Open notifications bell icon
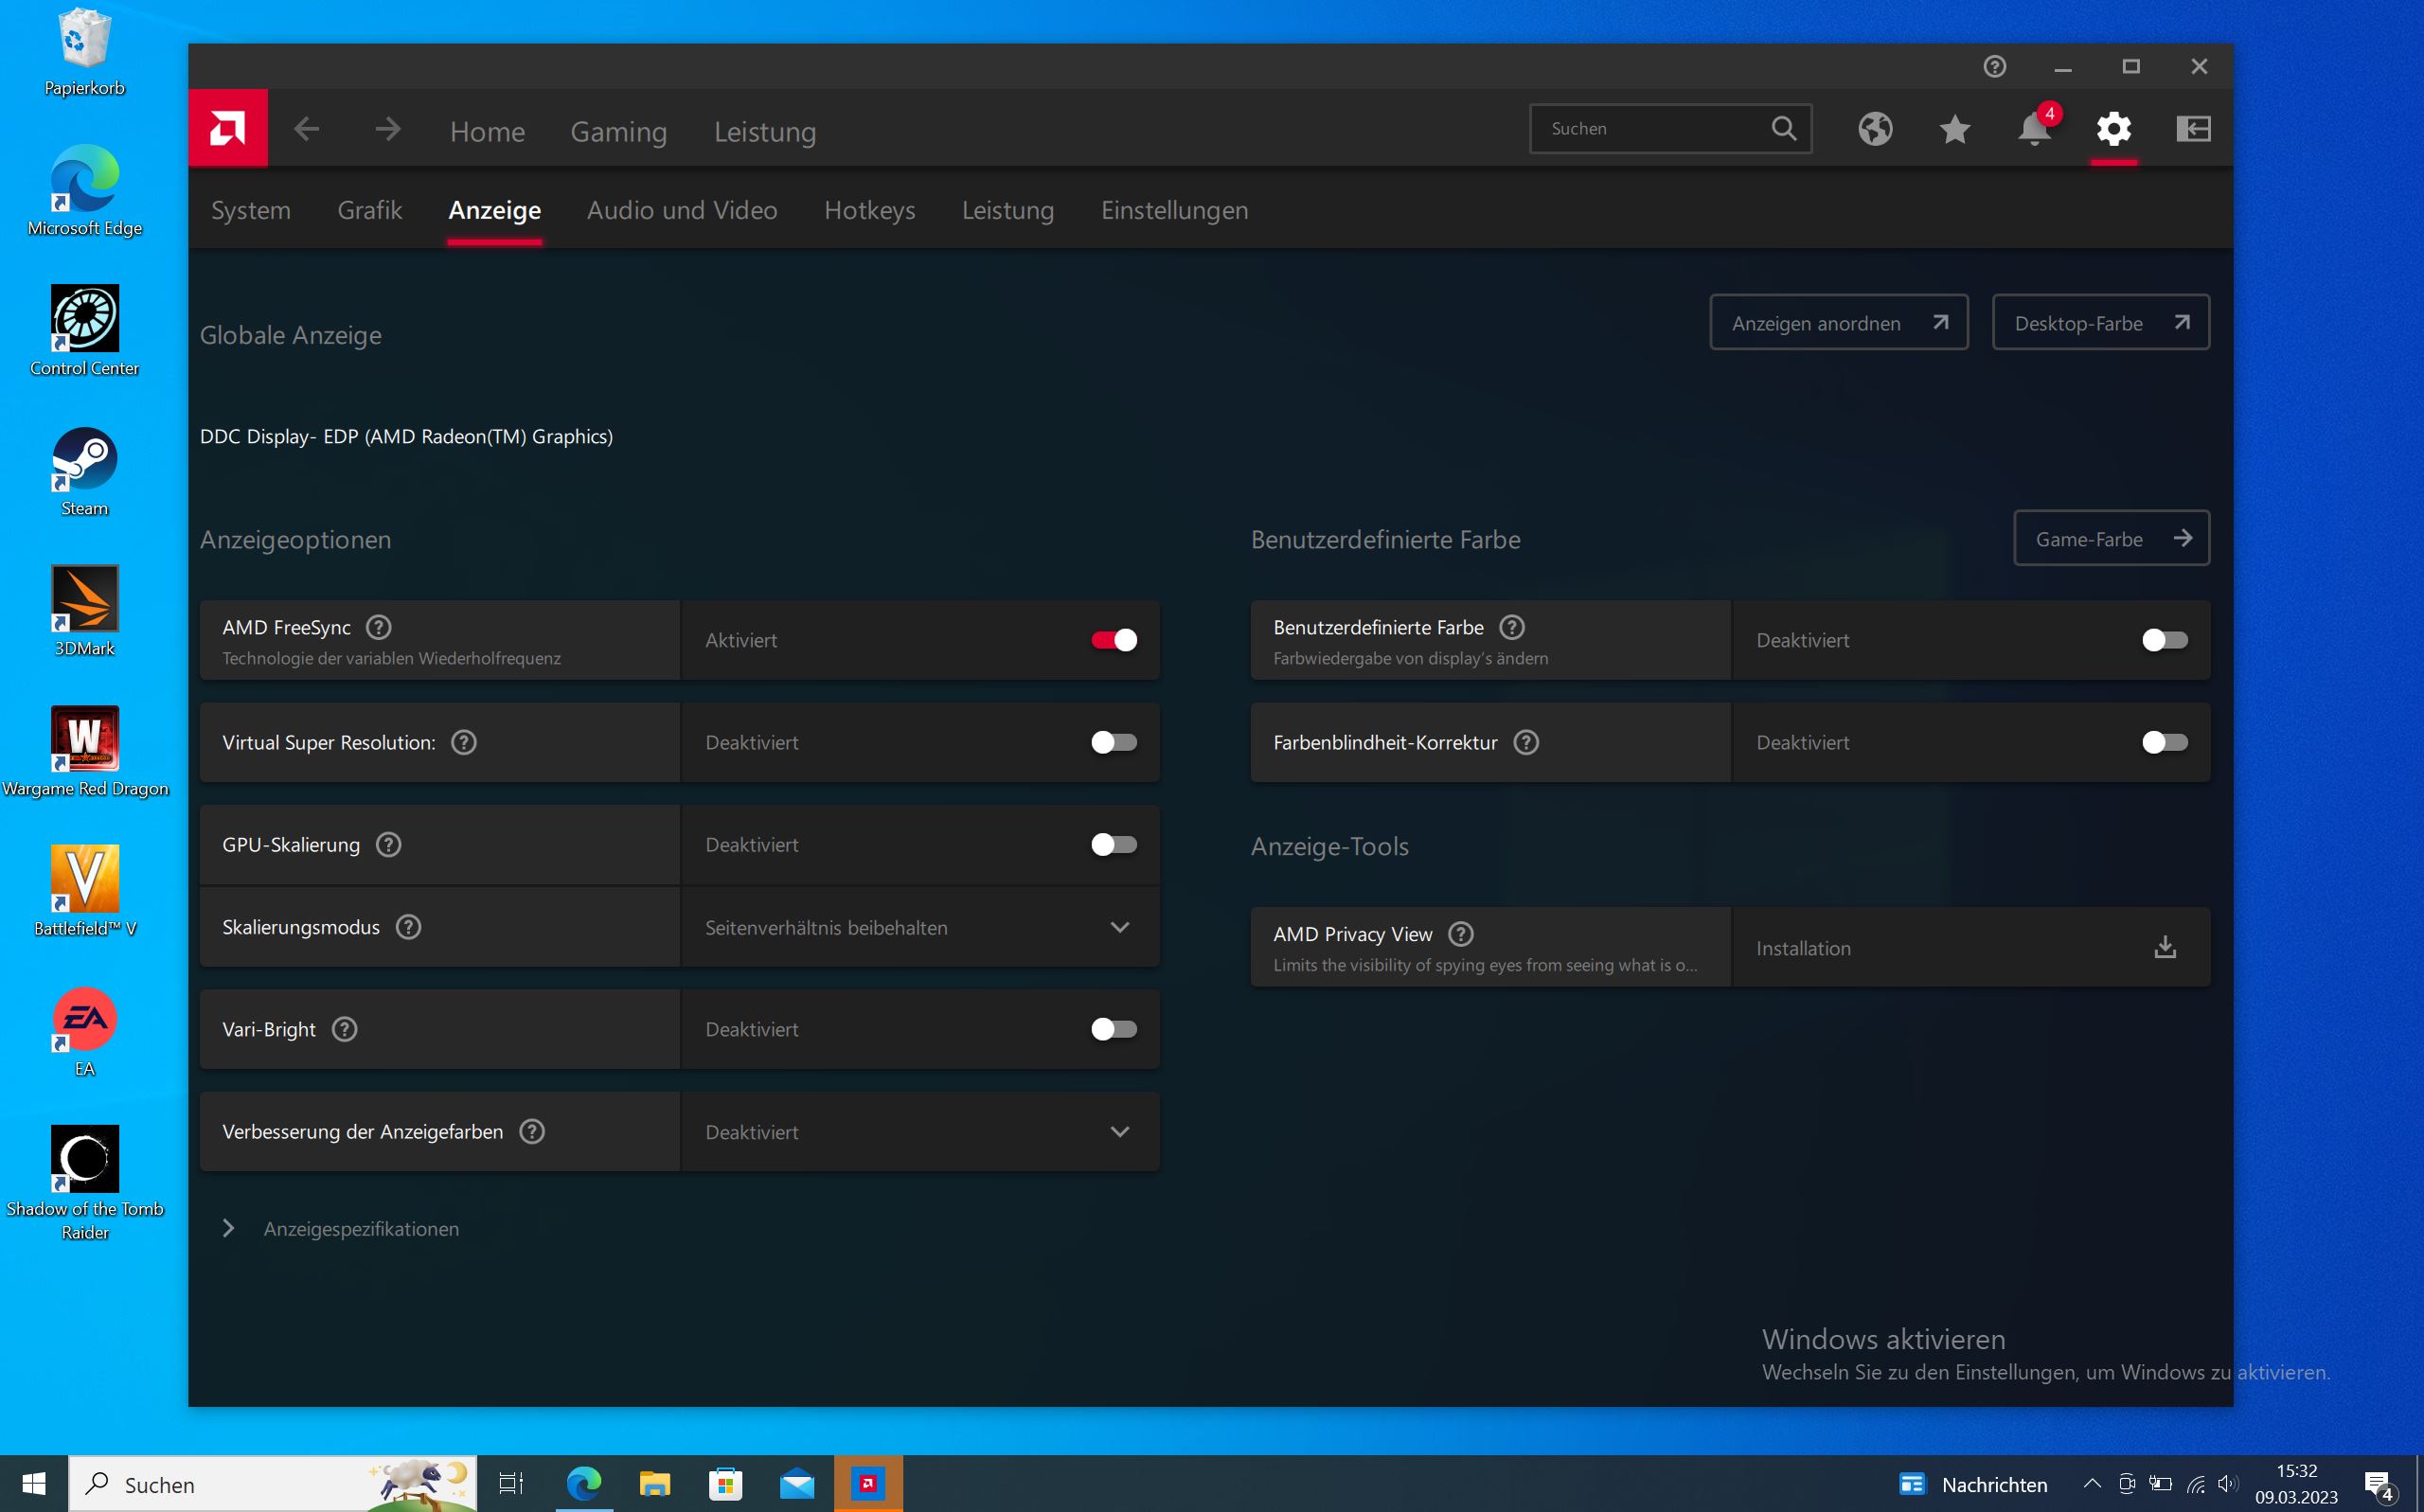 tap(2033, 129)
